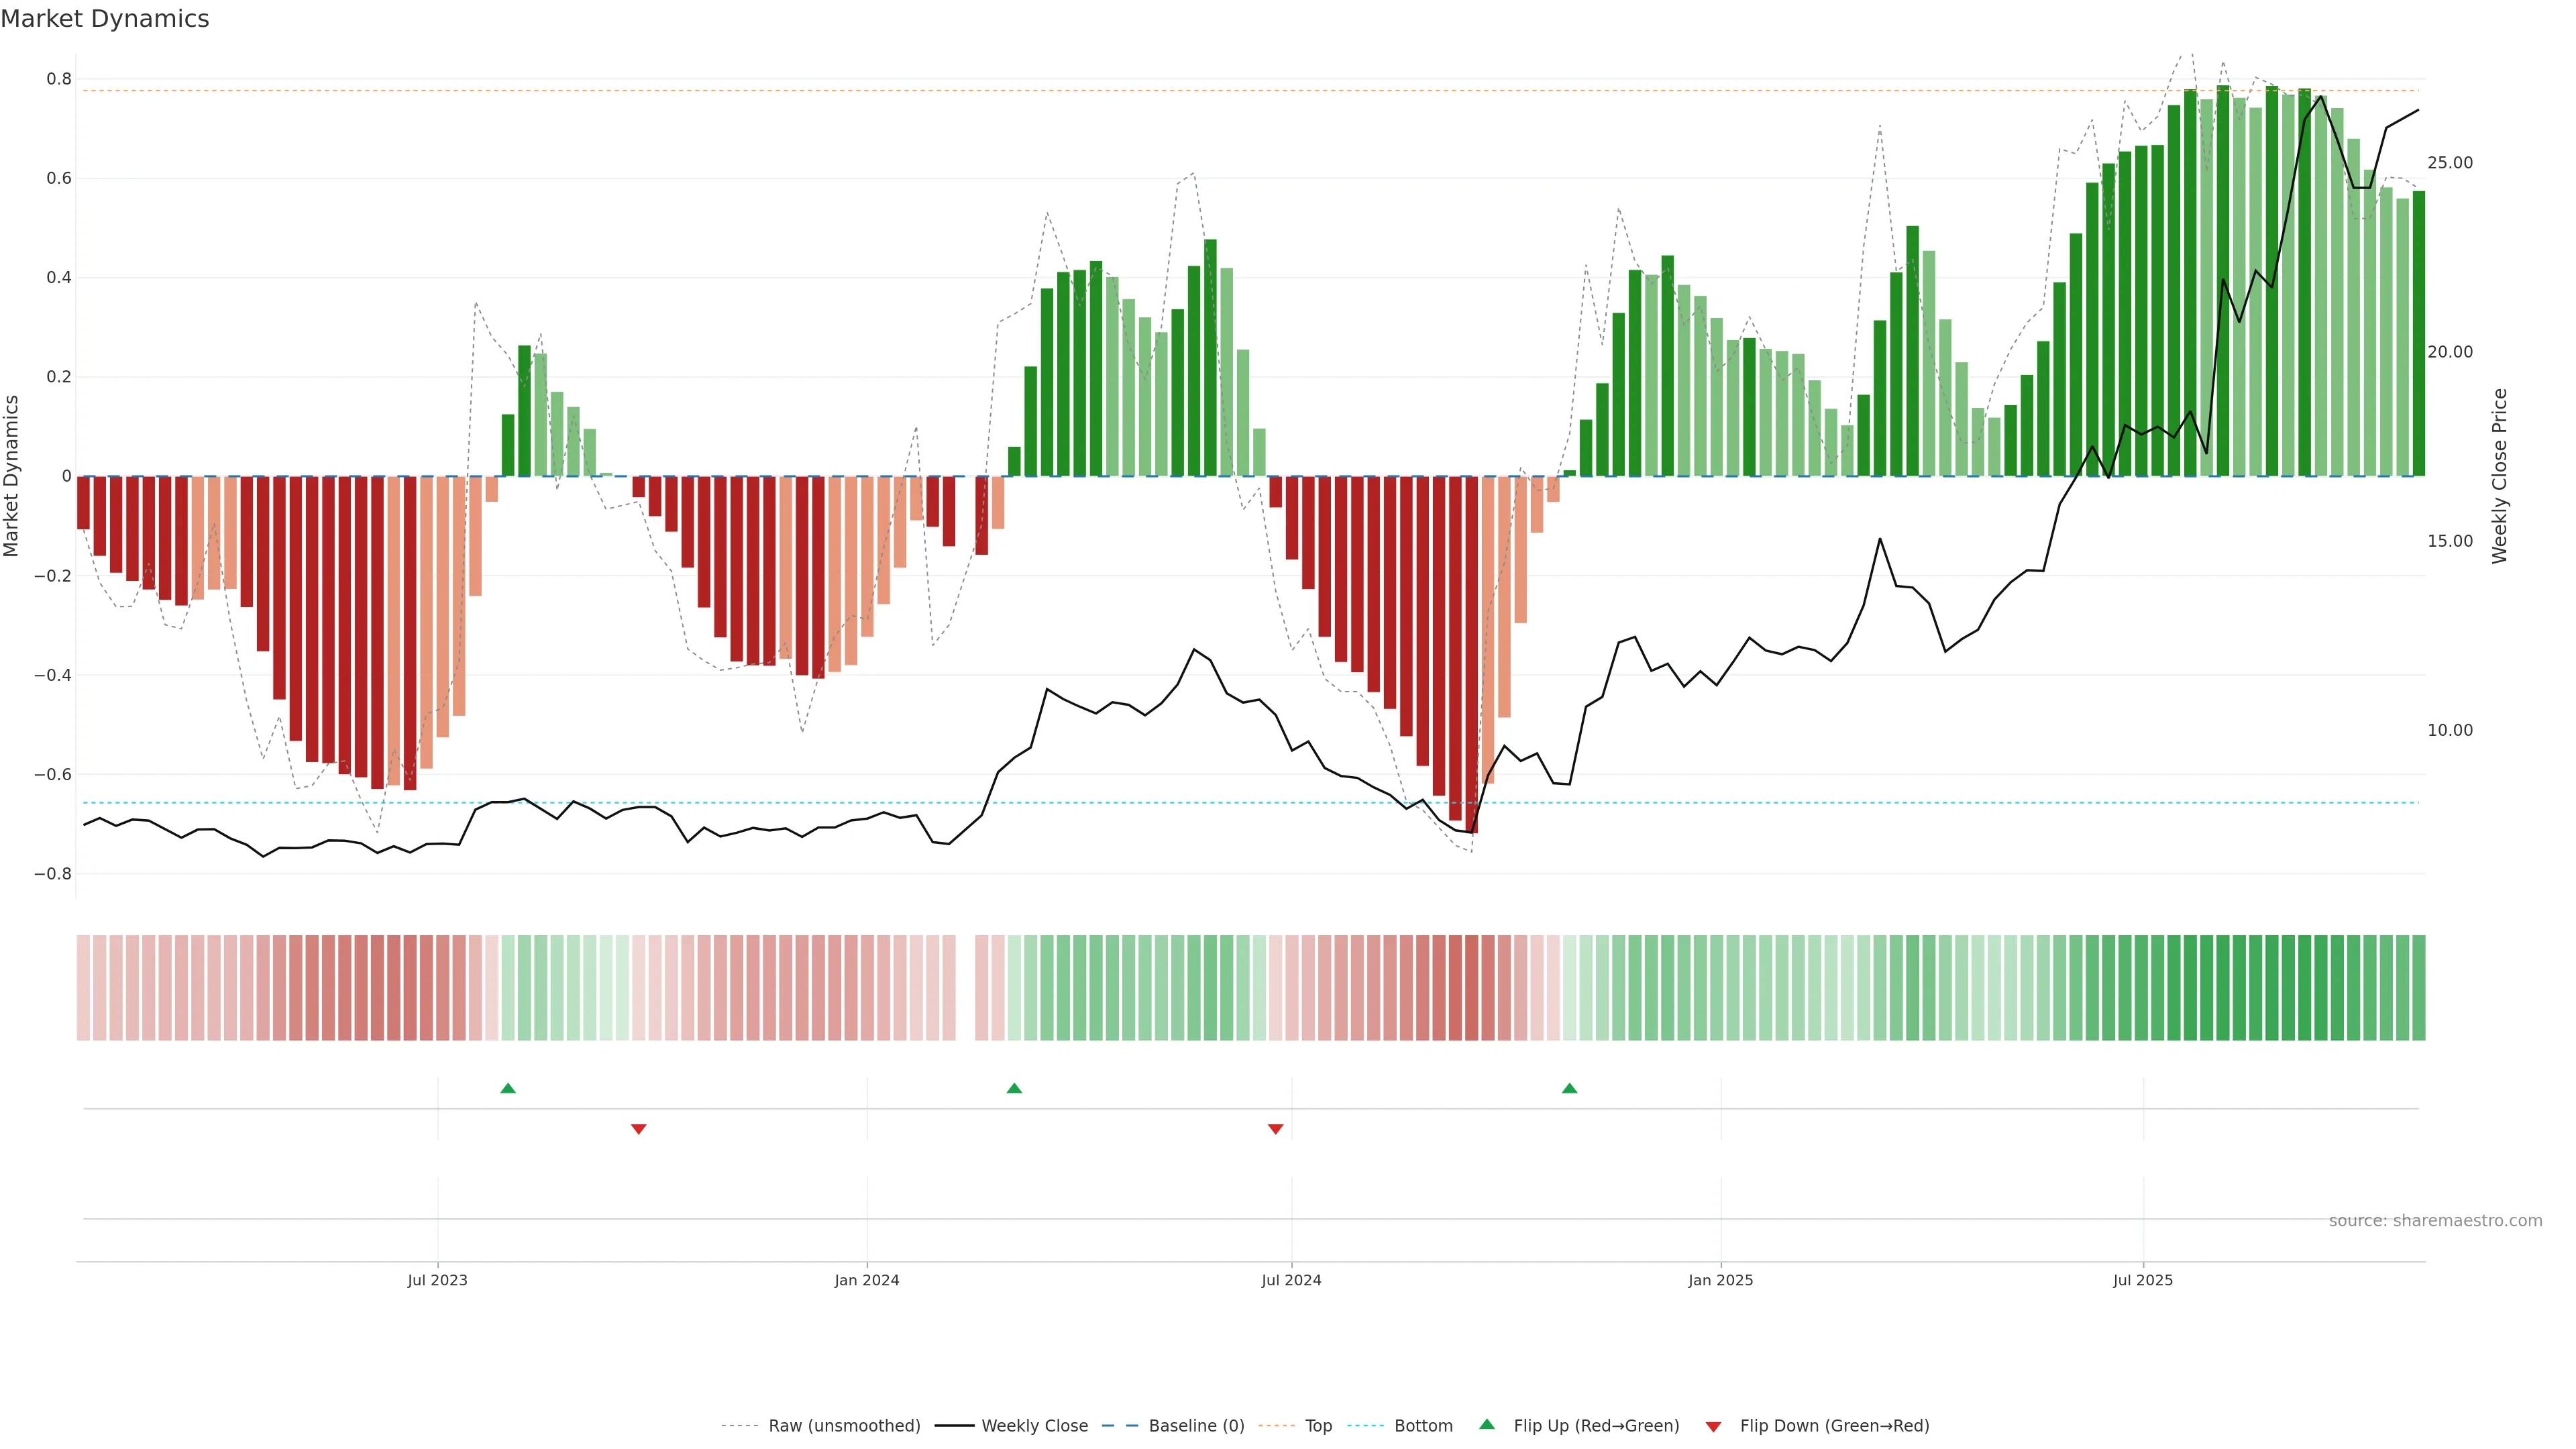Click the Jul 2024 axis label
Screen dimensions: 2576x1449
[1291, 1280]
